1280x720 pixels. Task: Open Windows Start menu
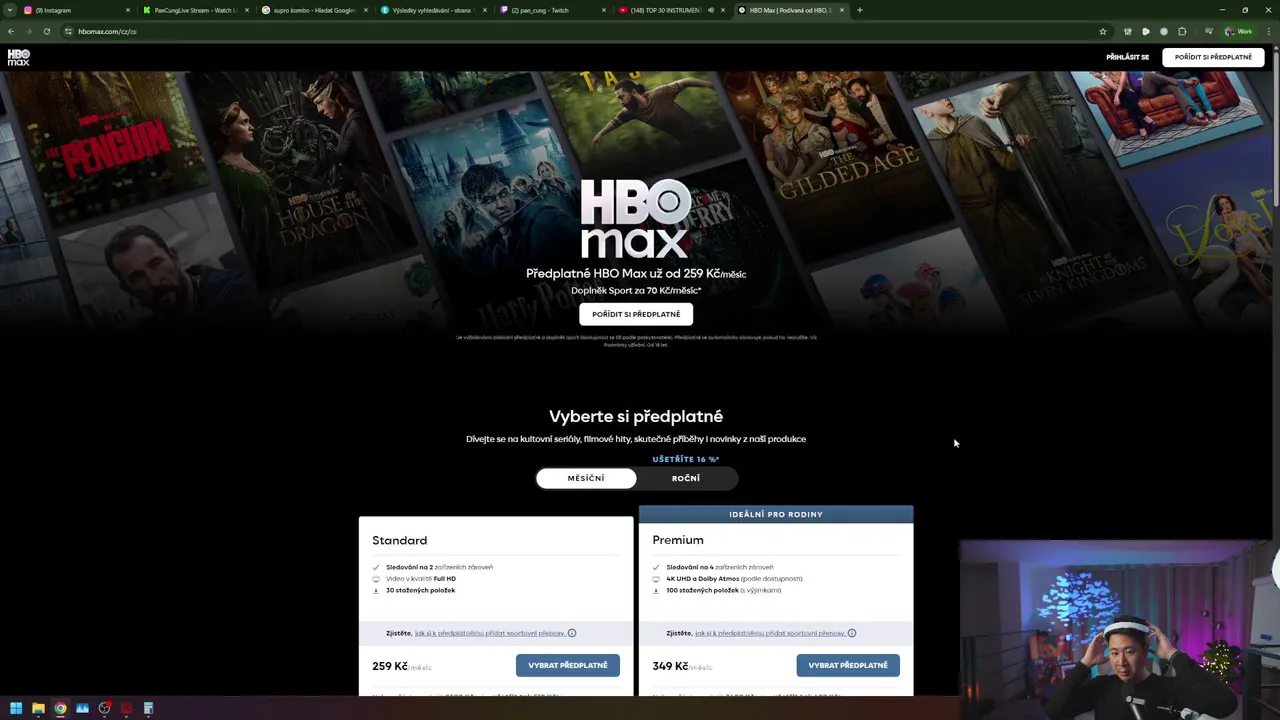(16, 709)
